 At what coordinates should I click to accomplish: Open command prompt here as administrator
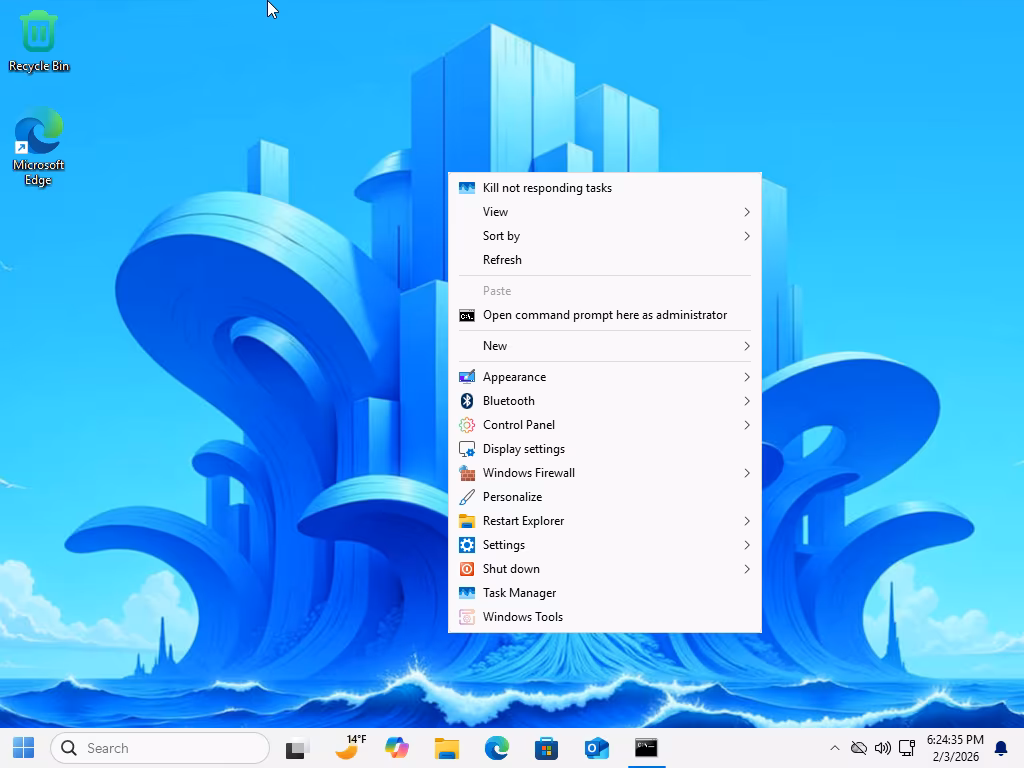click(604, 315)
